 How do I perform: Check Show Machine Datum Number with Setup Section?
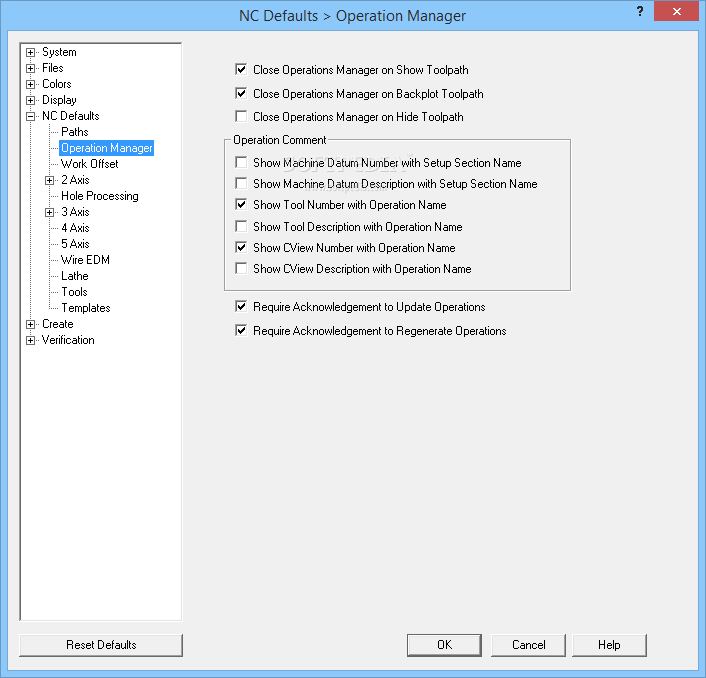tap(241, 163)
